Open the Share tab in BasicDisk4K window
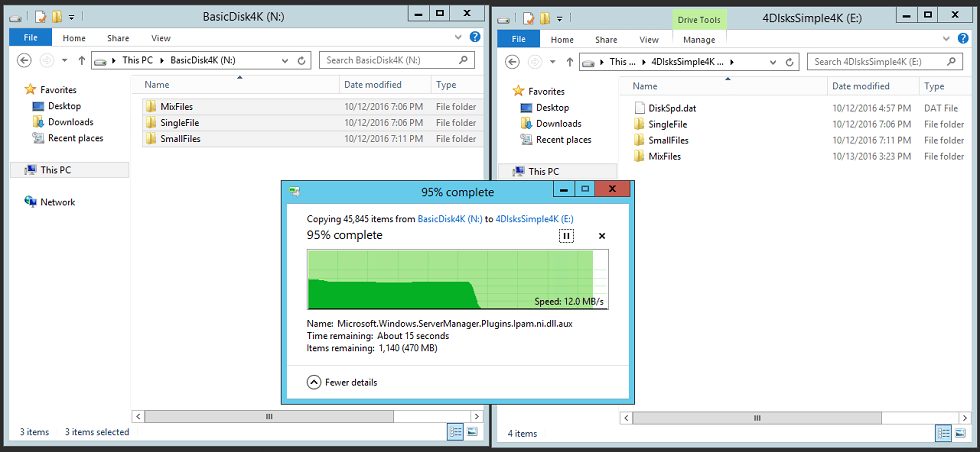Image resolution: width=980 pixels, height=452 pixels. tap(117, 40)
